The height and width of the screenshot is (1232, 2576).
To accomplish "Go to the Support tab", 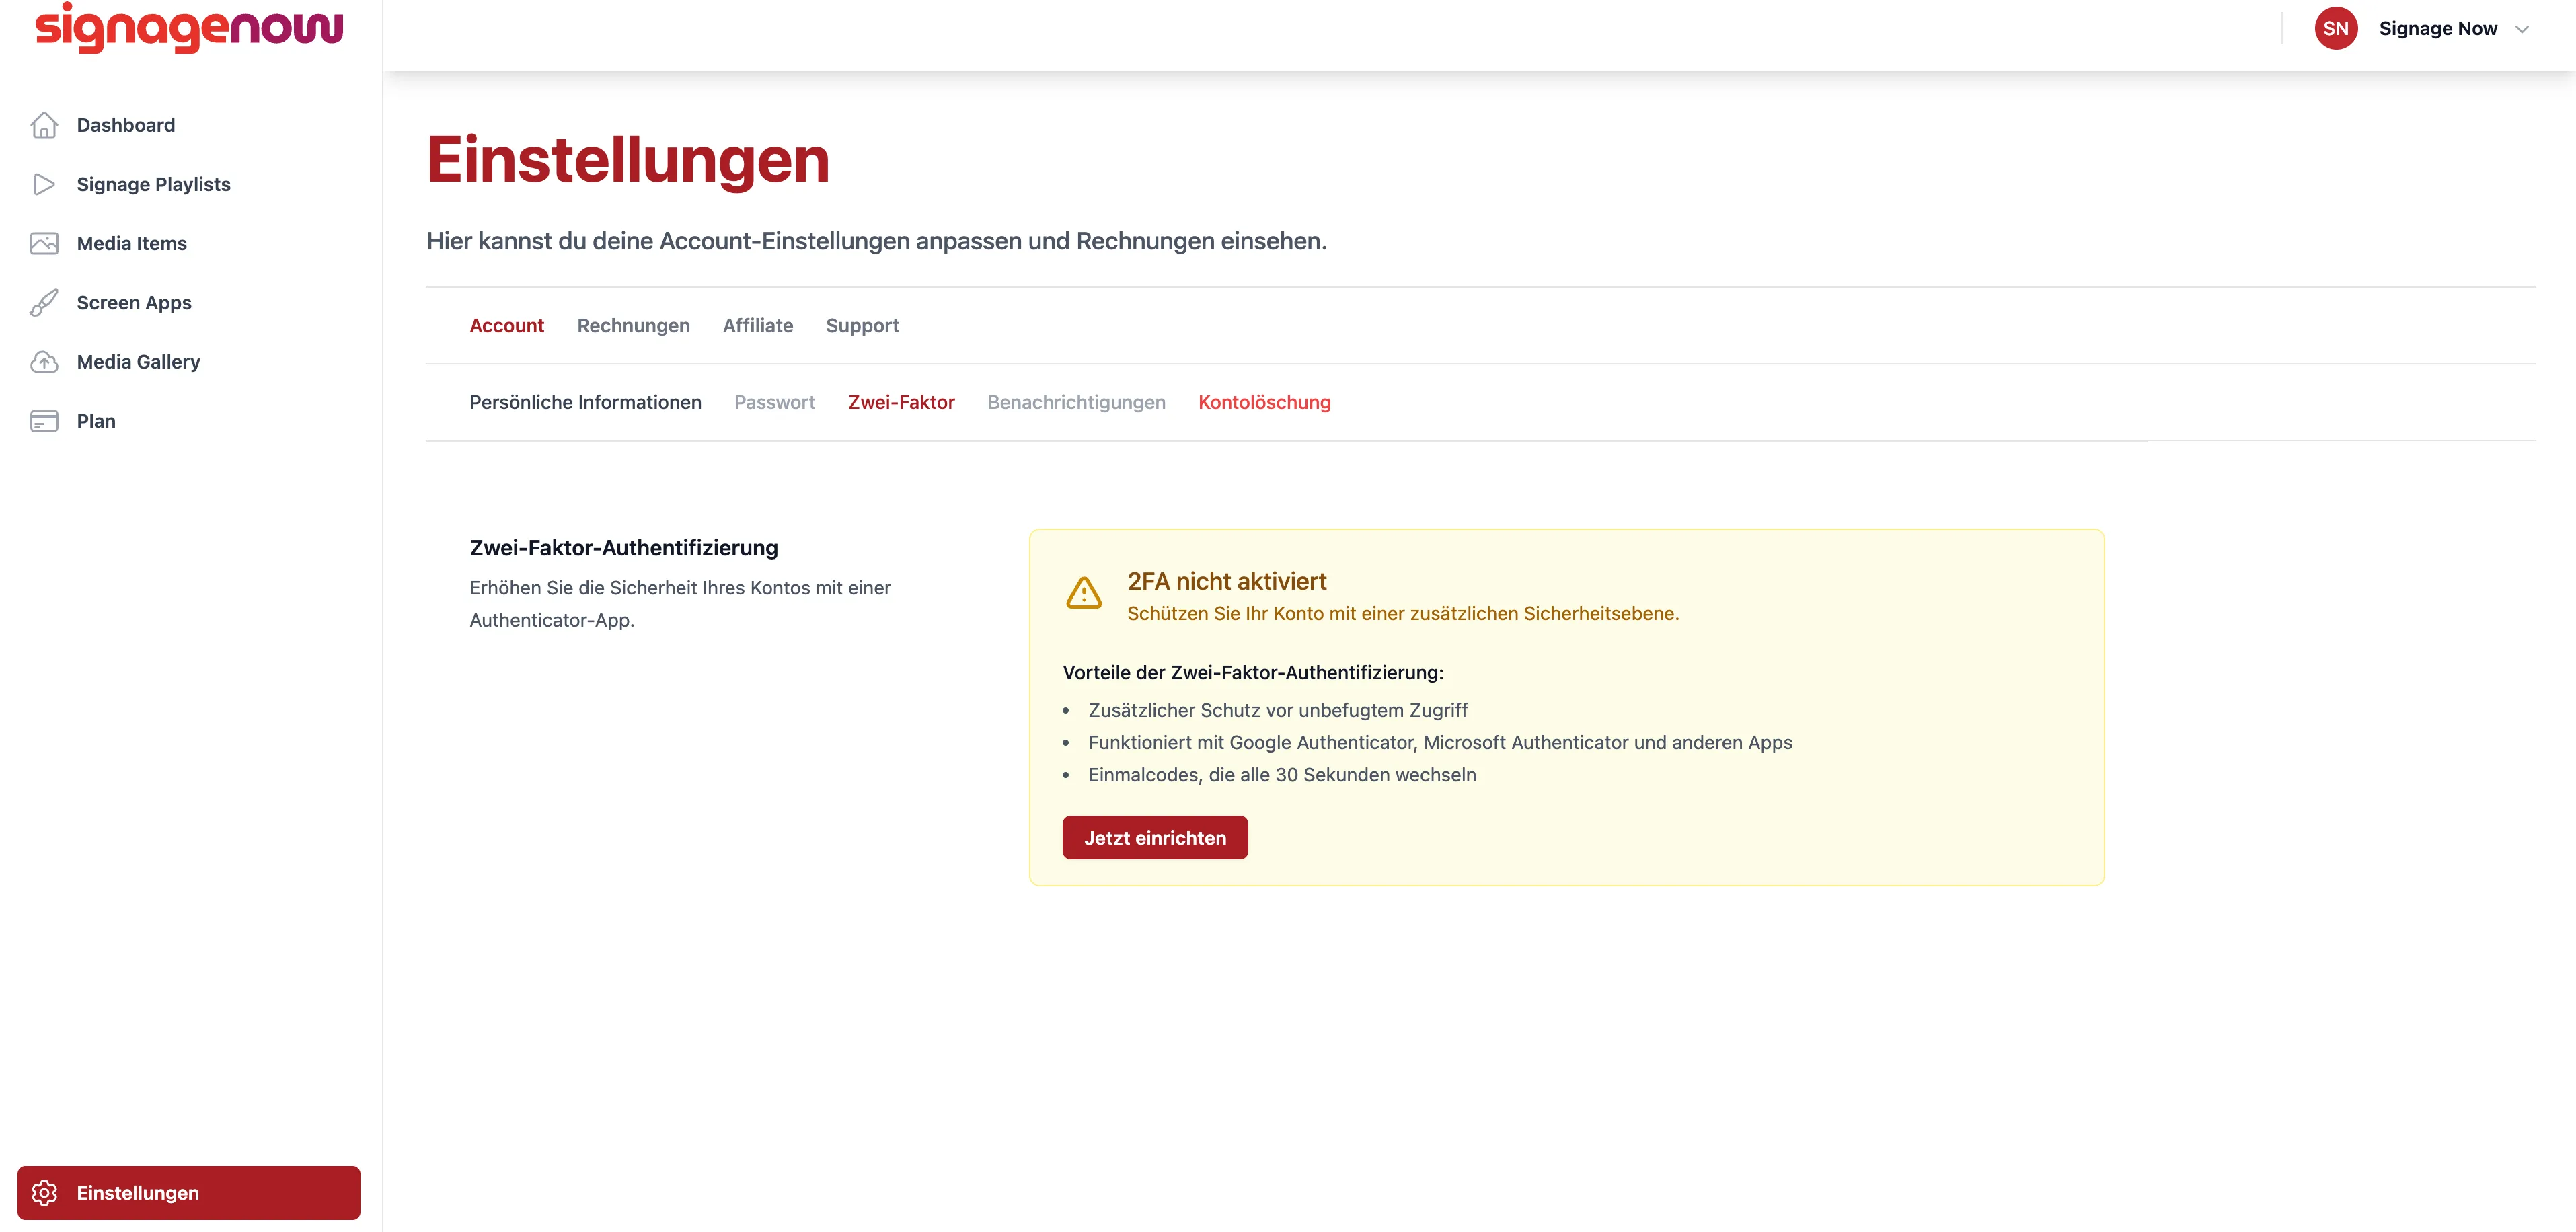I will pos(862,325).
